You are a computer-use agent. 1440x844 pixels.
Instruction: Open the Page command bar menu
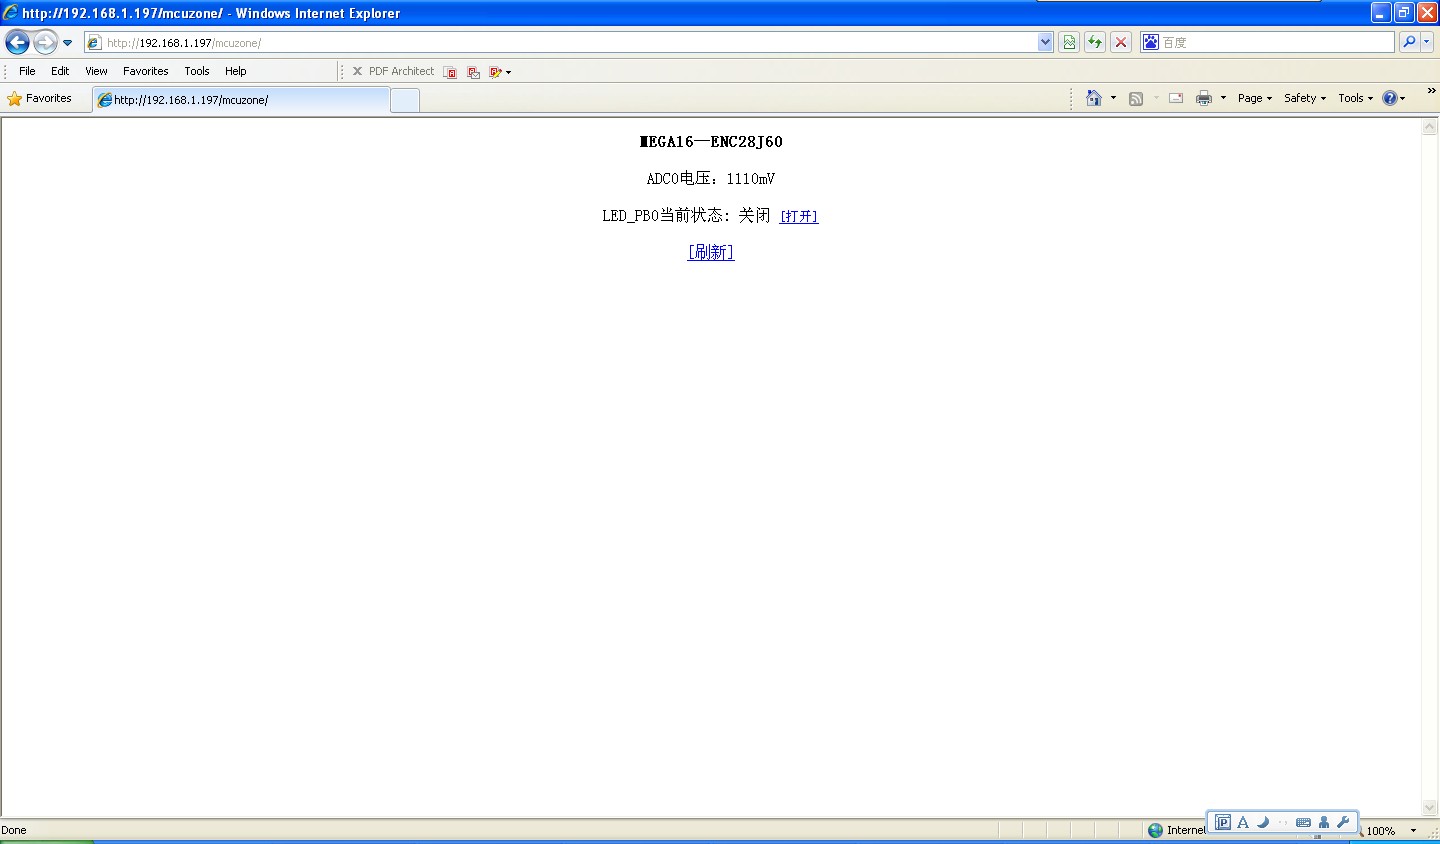1254,98
